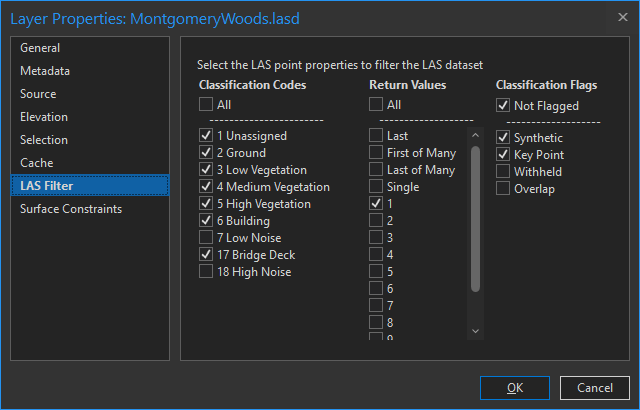Check All under Return Values
The image size is (640, 410).
[376, 104]
